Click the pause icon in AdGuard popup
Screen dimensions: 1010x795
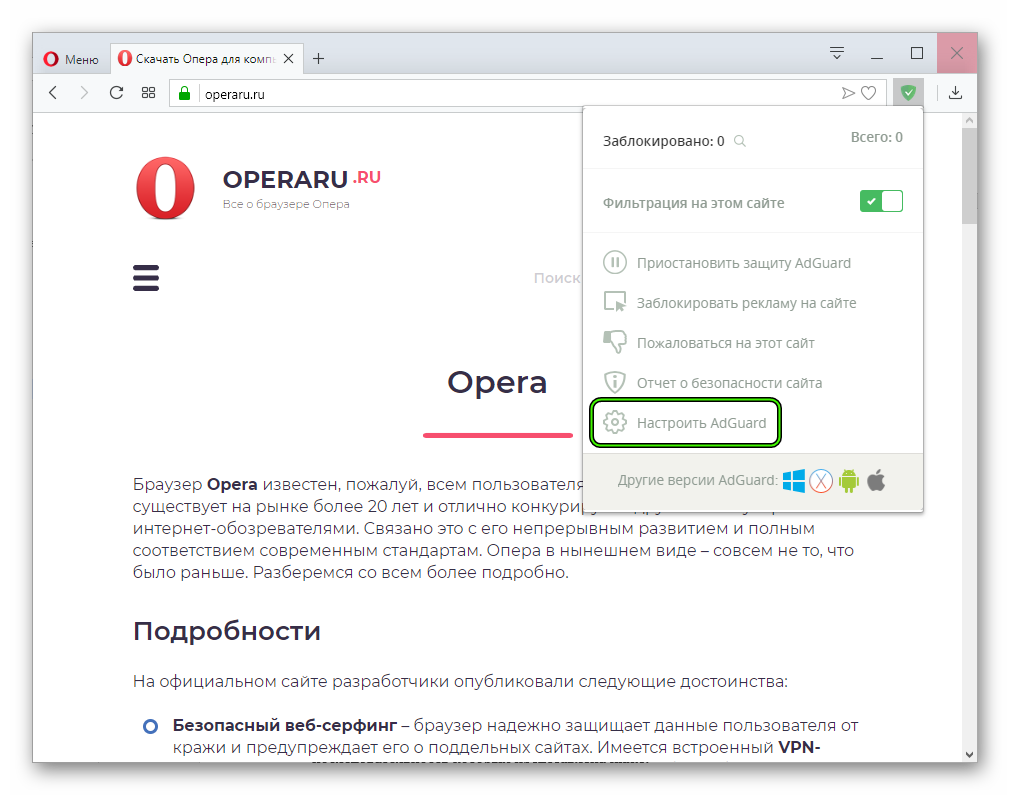pos(615,263)
